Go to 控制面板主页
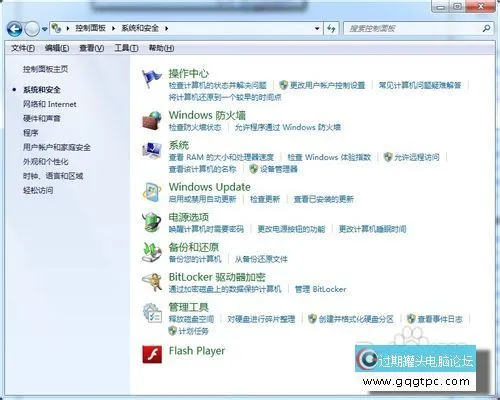500x400 pixels. (45, 69)
